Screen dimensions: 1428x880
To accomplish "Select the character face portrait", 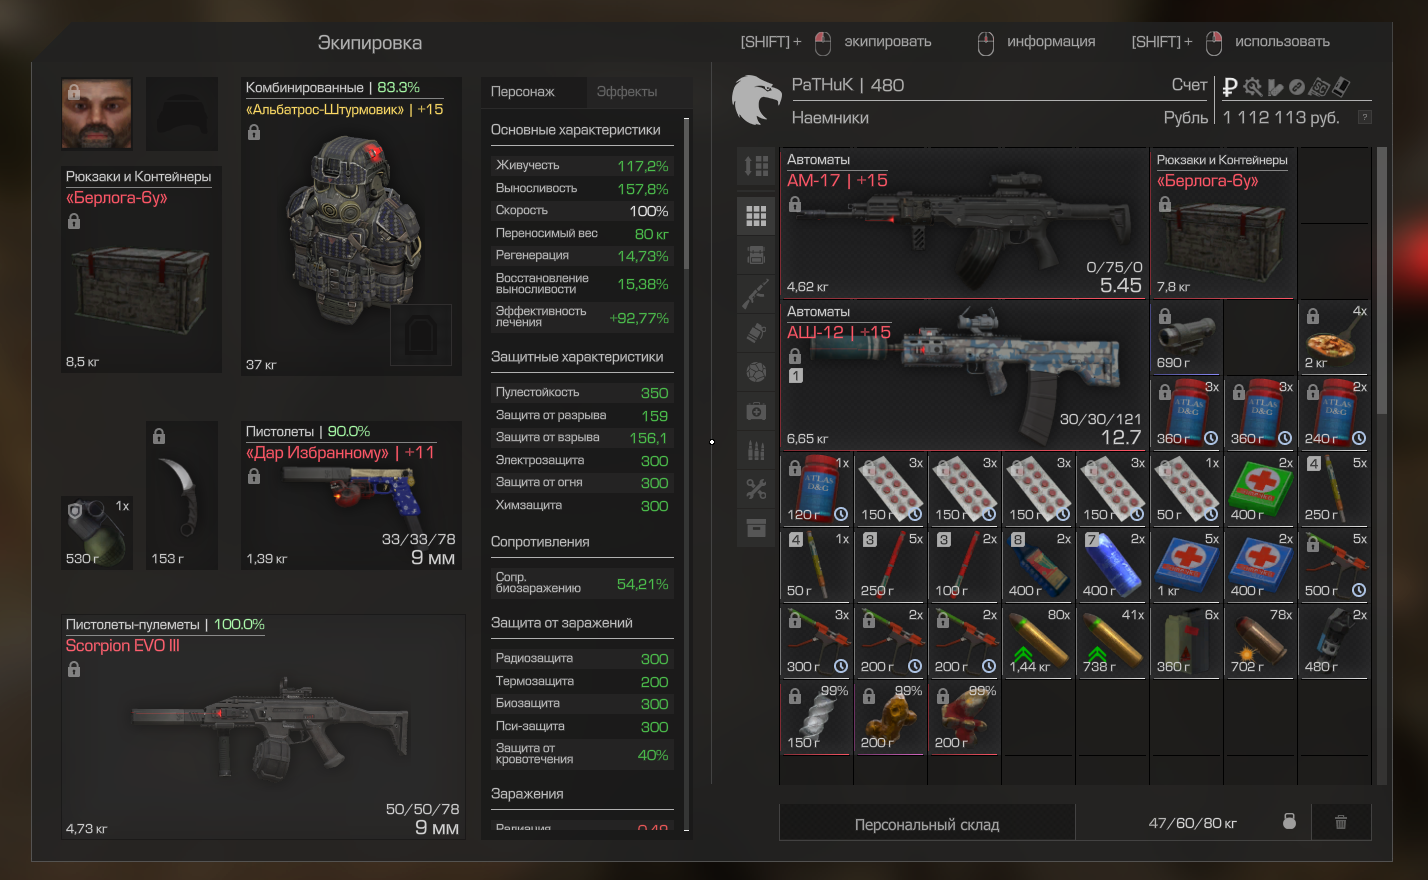I will [x=97, y=113].
